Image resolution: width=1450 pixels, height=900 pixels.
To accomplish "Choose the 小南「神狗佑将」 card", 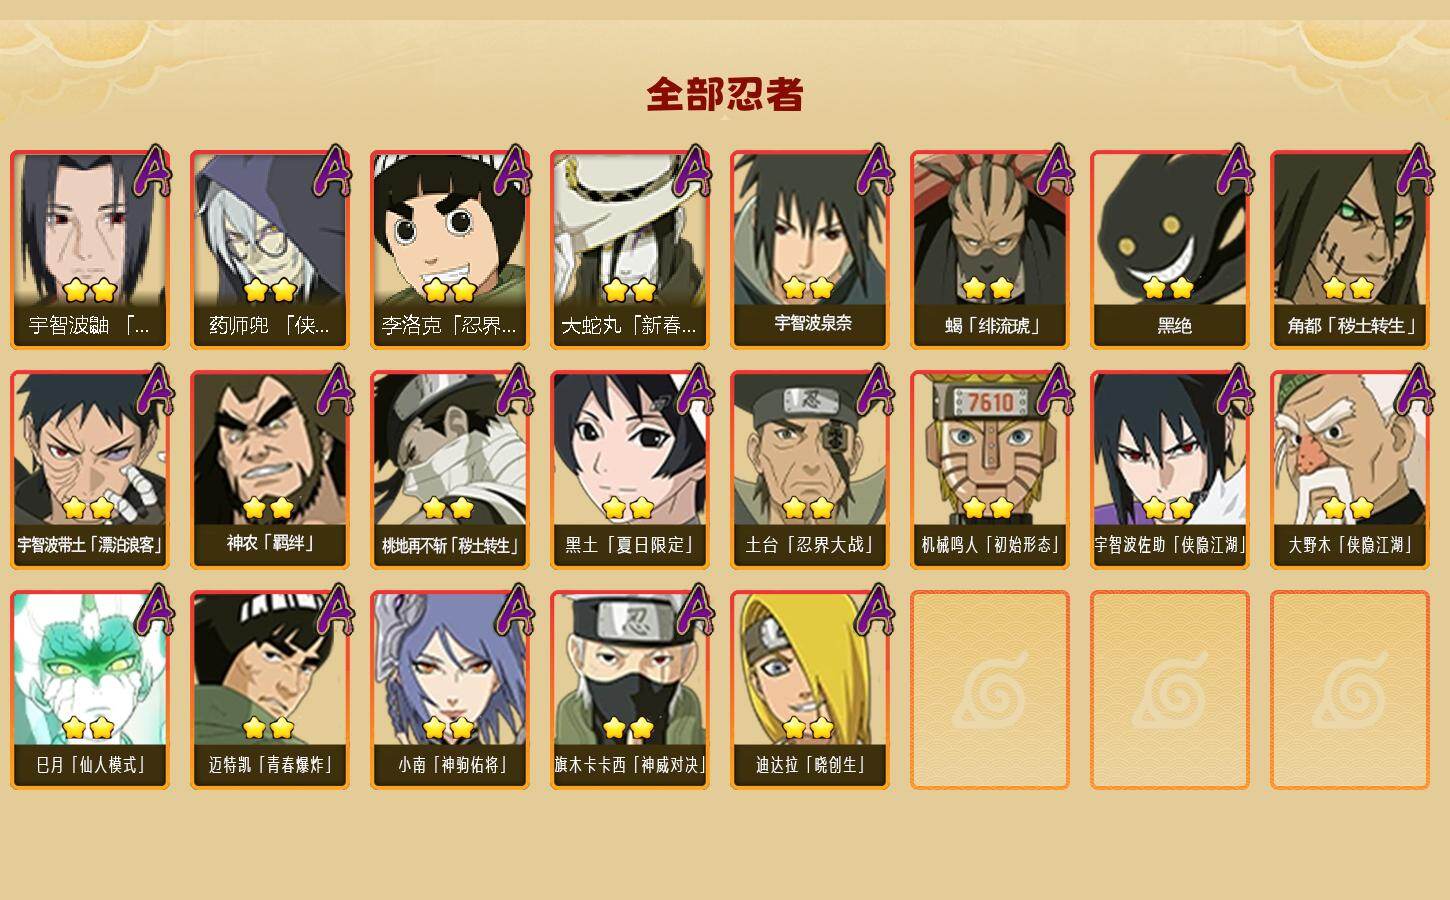I will (x=450, y=689).
